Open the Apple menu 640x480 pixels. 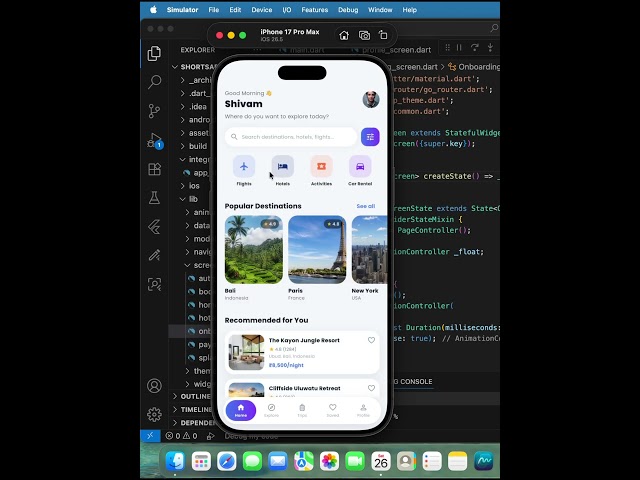click(153, 10)
